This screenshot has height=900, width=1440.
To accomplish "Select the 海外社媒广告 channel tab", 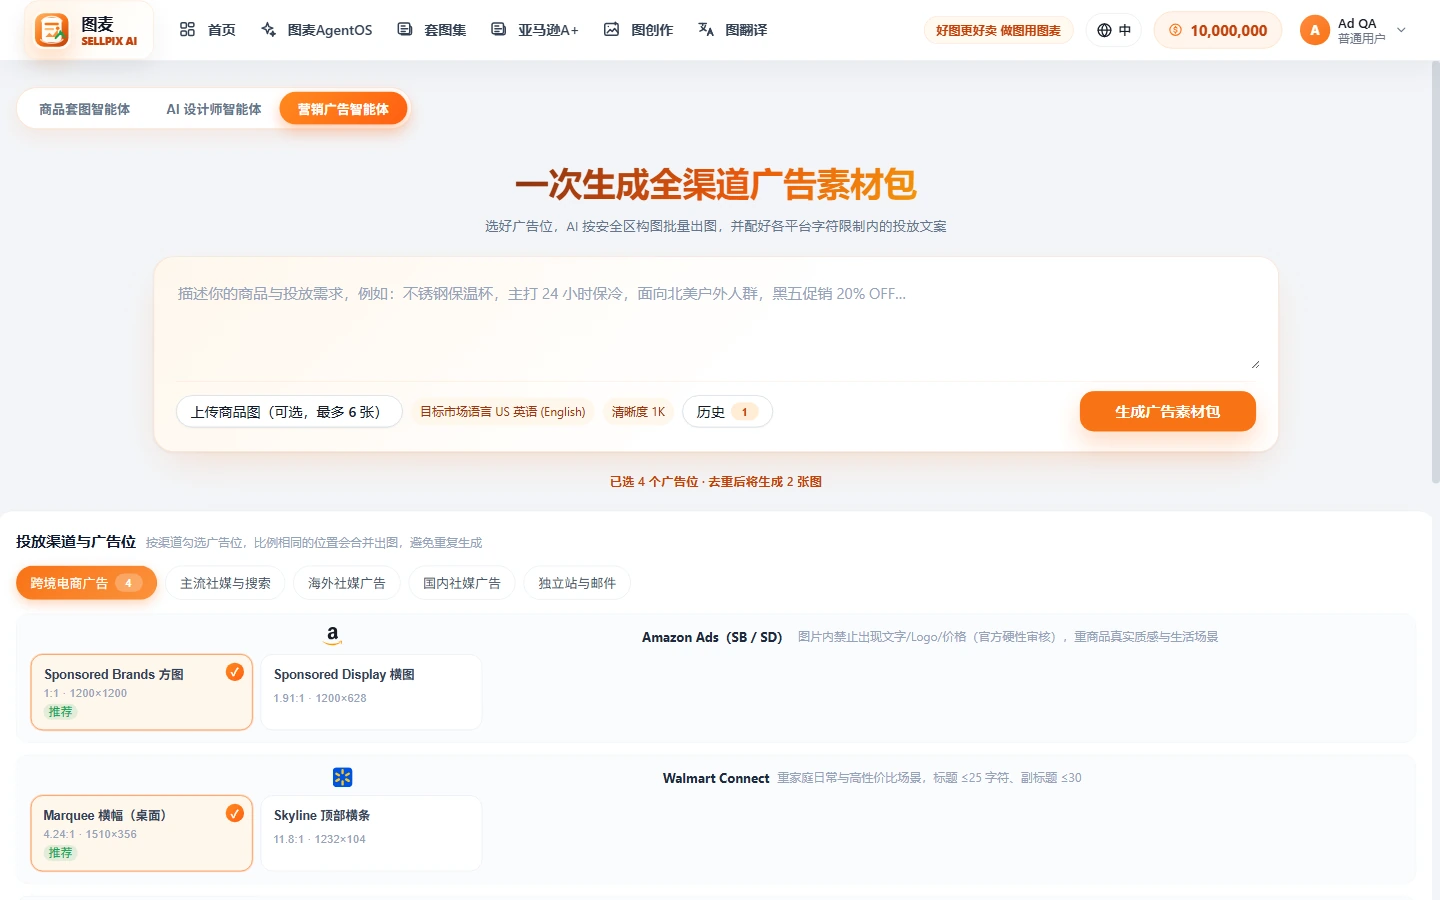I will [347, 583].
